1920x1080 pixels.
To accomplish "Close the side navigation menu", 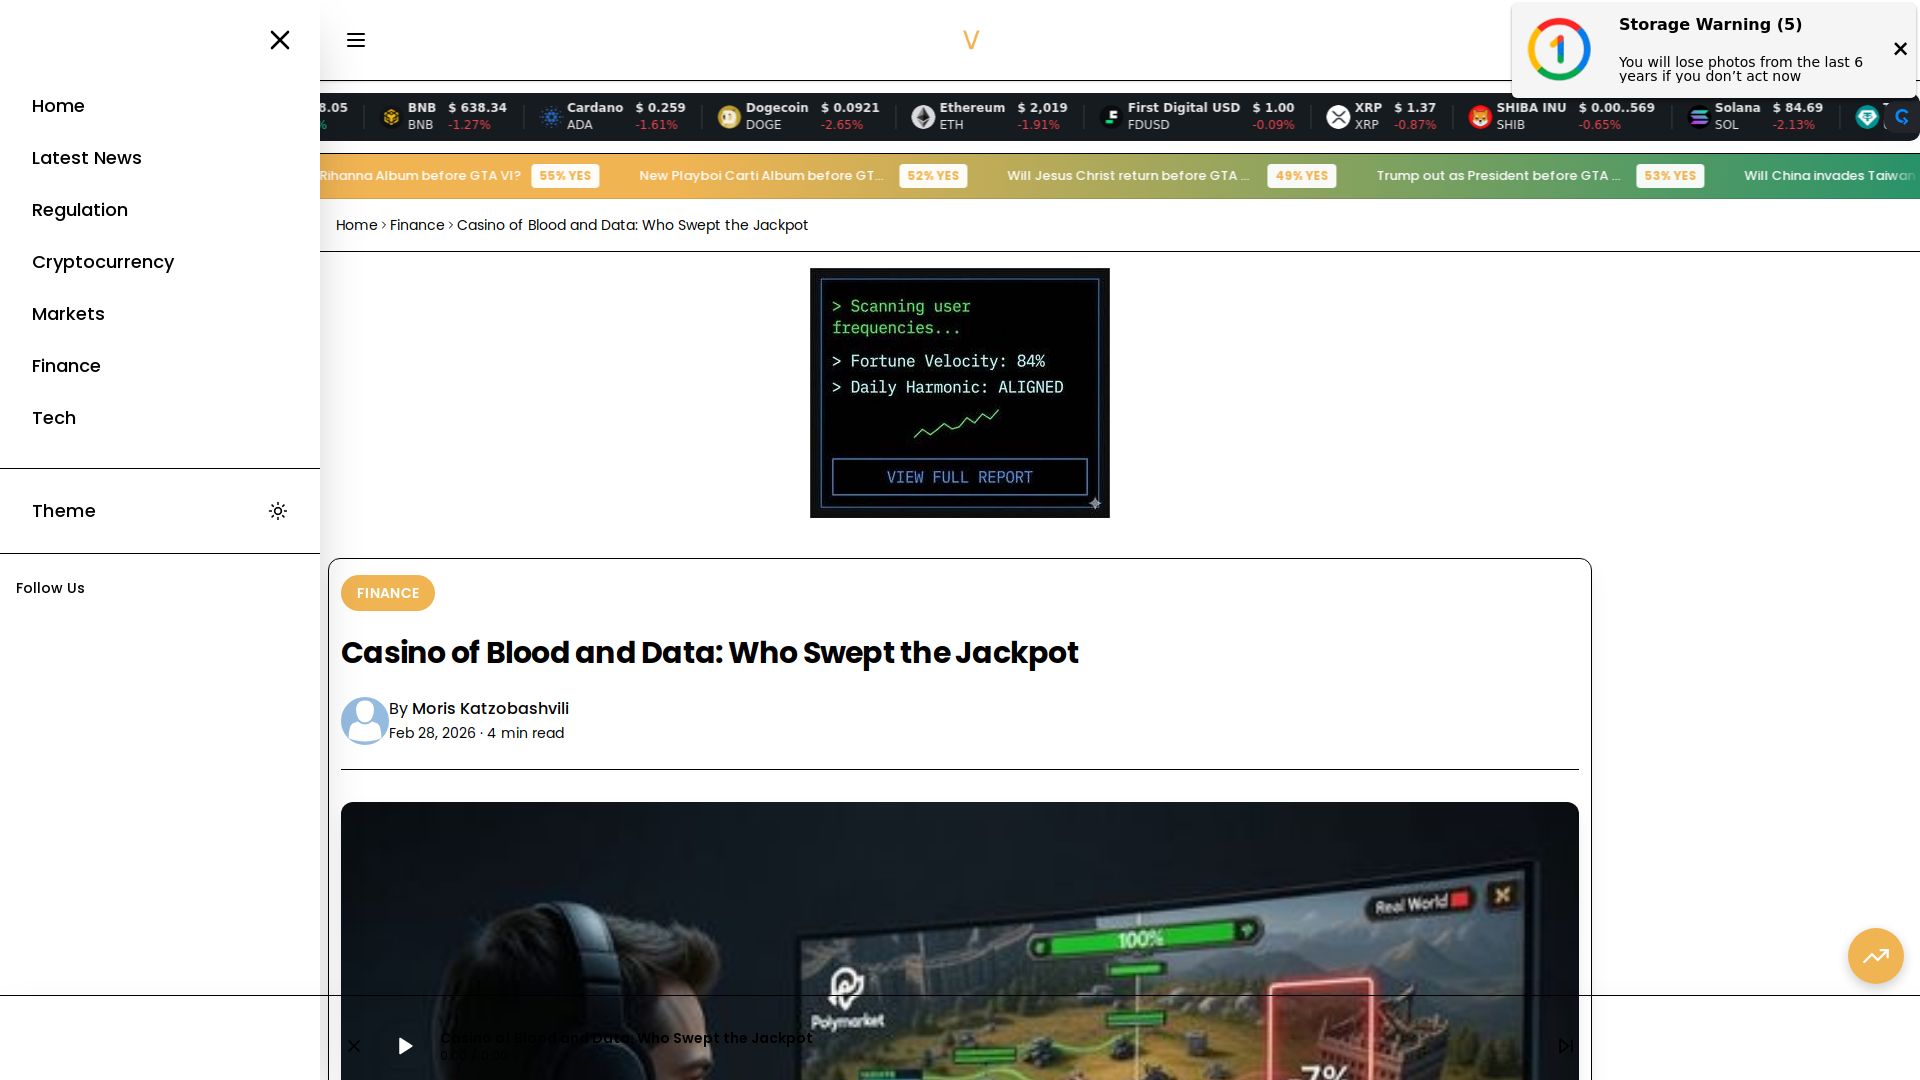I will [280, 40].
